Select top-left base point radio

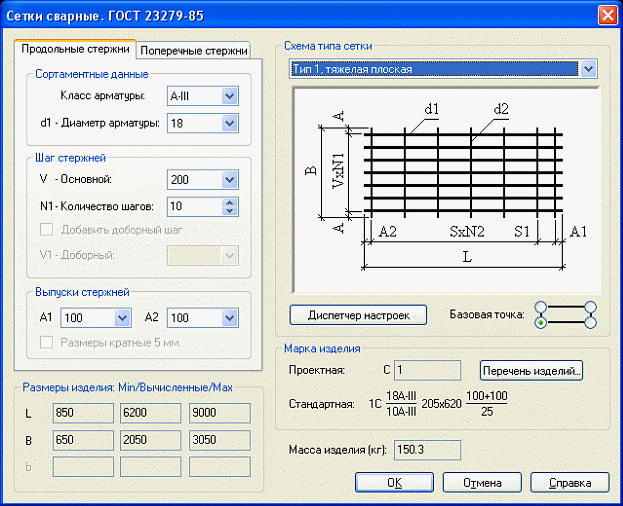[540, 307]
